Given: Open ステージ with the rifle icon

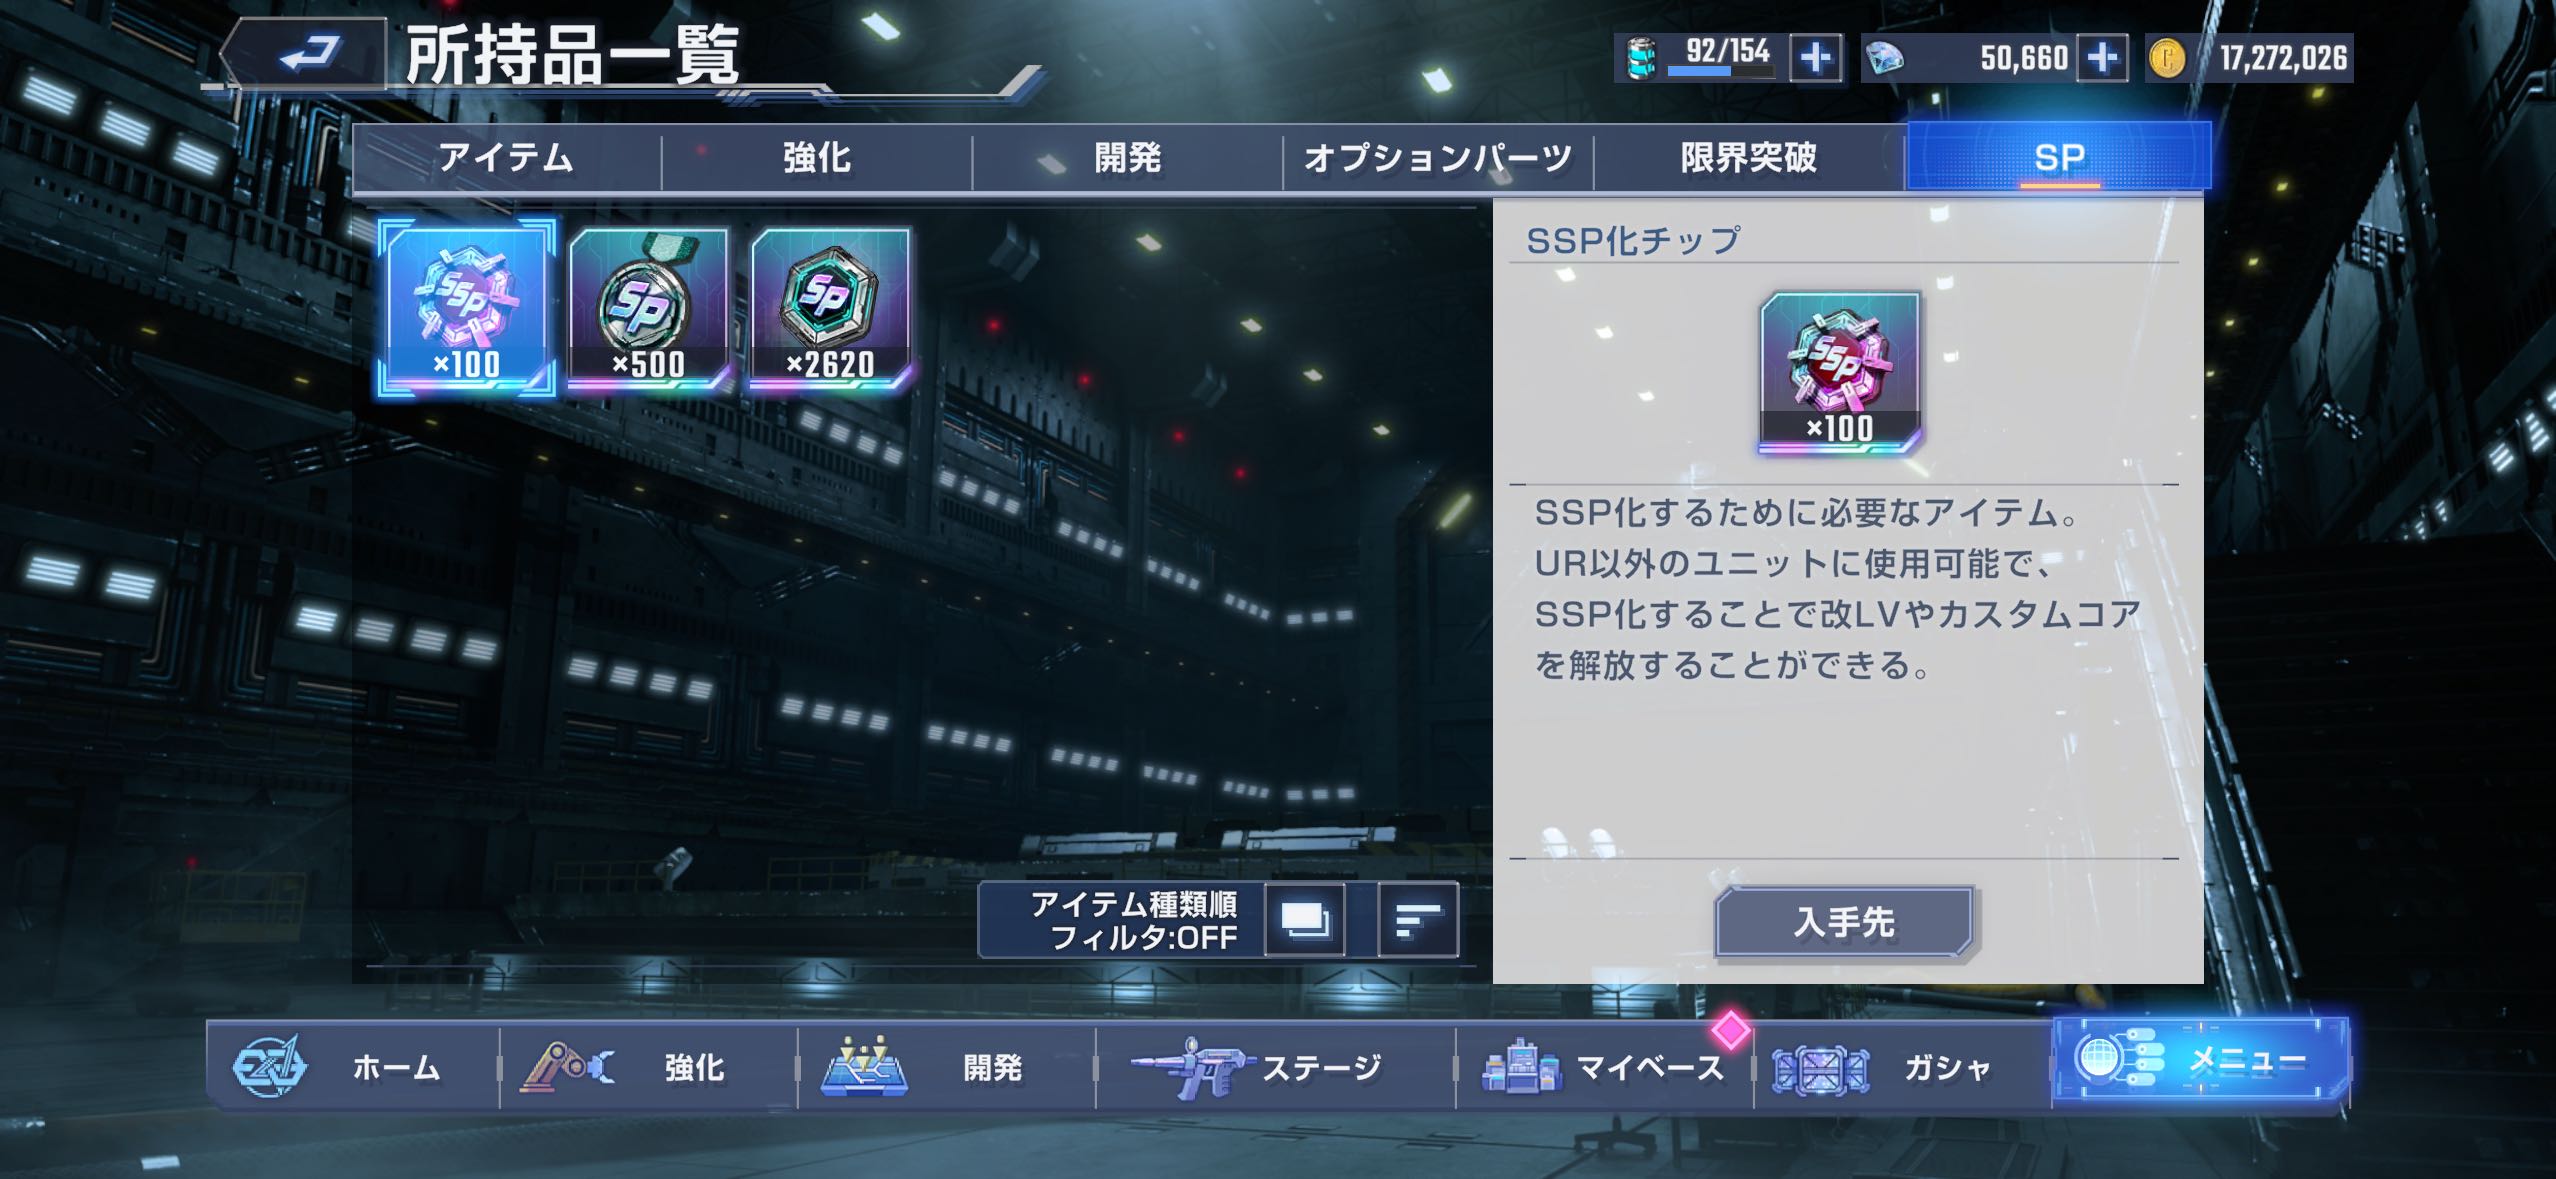Looking at the screenshot, I should [1275, 1067].
